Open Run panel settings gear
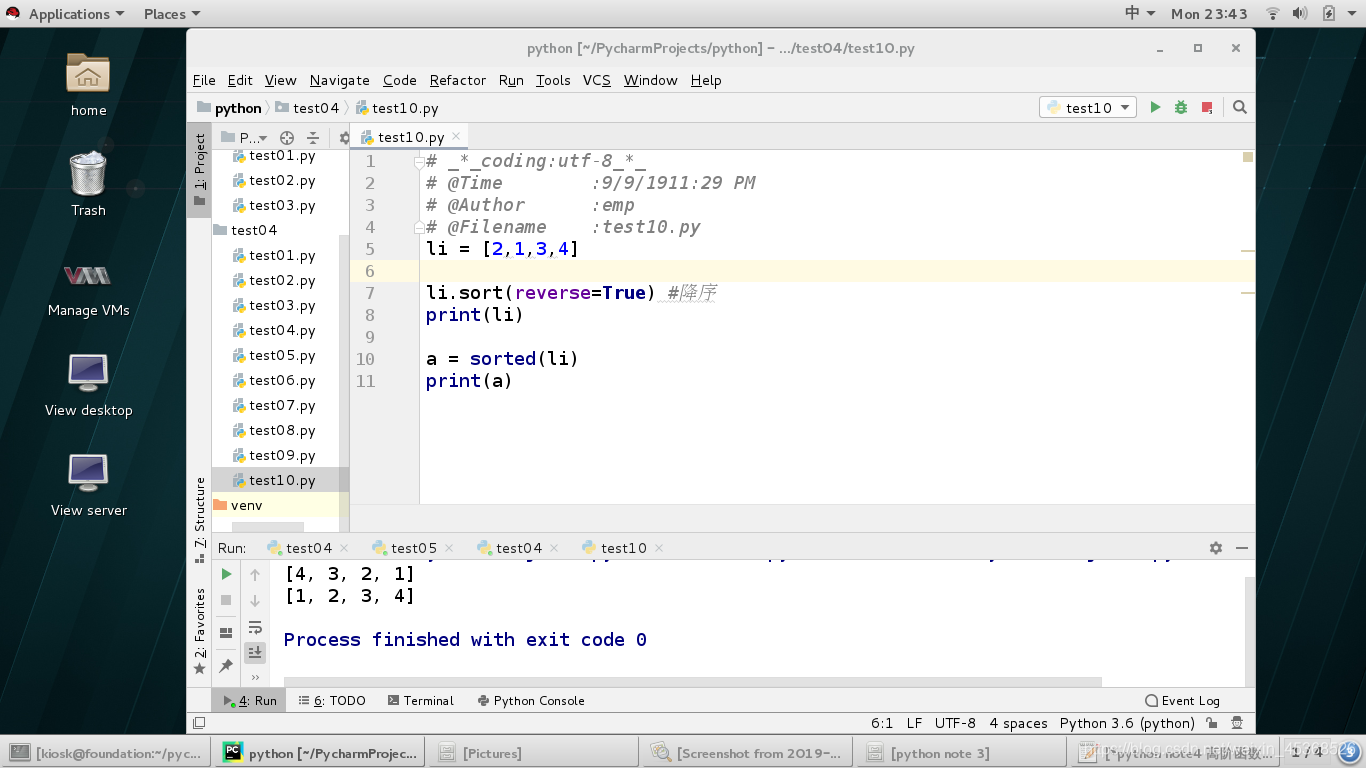This screenshot has height=768, width=1366. point(1216,548)
